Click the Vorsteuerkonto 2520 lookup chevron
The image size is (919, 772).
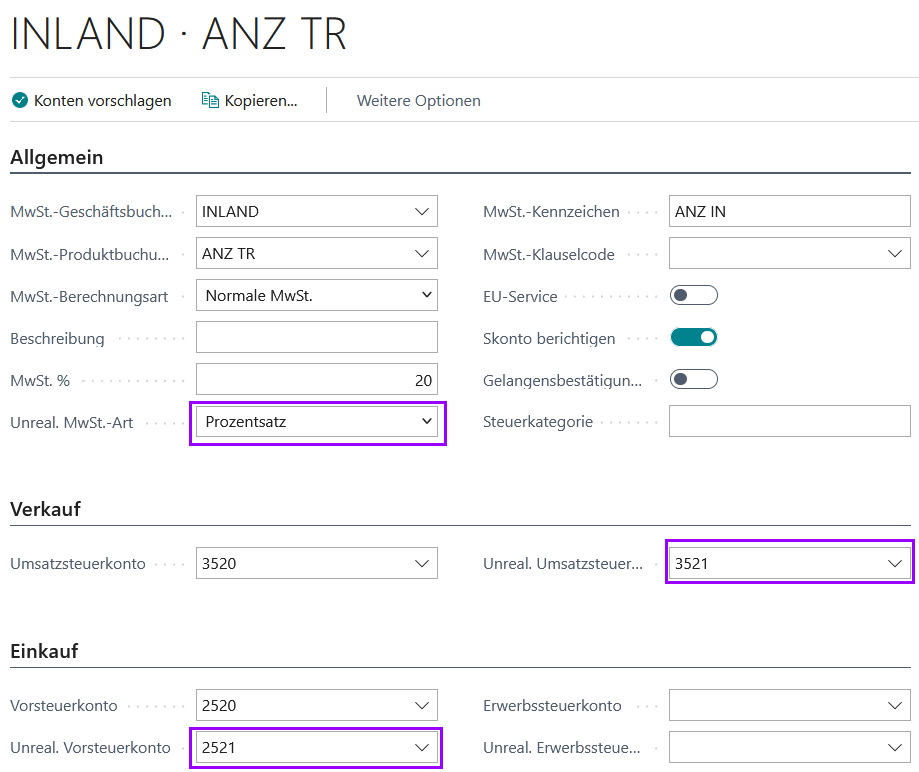coord(422,705)
